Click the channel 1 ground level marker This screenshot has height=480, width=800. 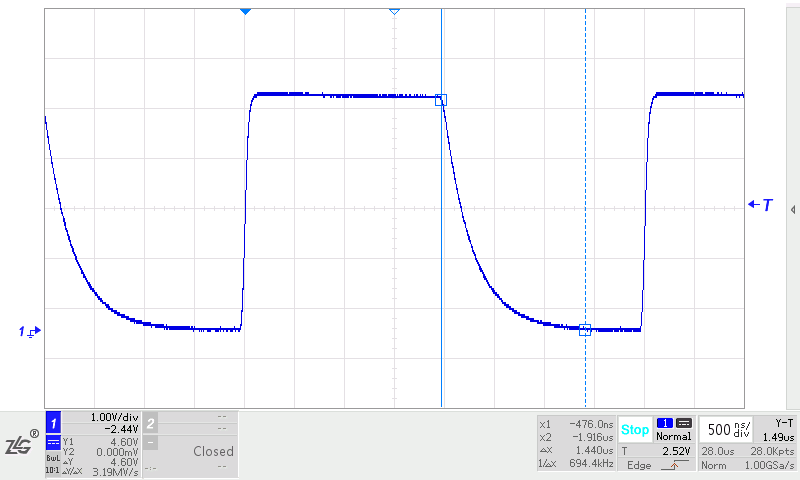click(29, 331)
